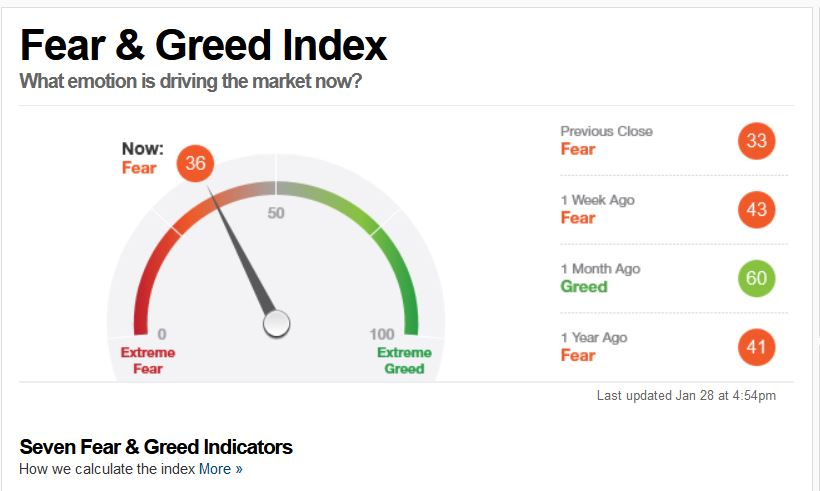This screenshot has width=820, height=491.
Task: Click the Extreme Greed gauge label
Action: click(404, 360)
